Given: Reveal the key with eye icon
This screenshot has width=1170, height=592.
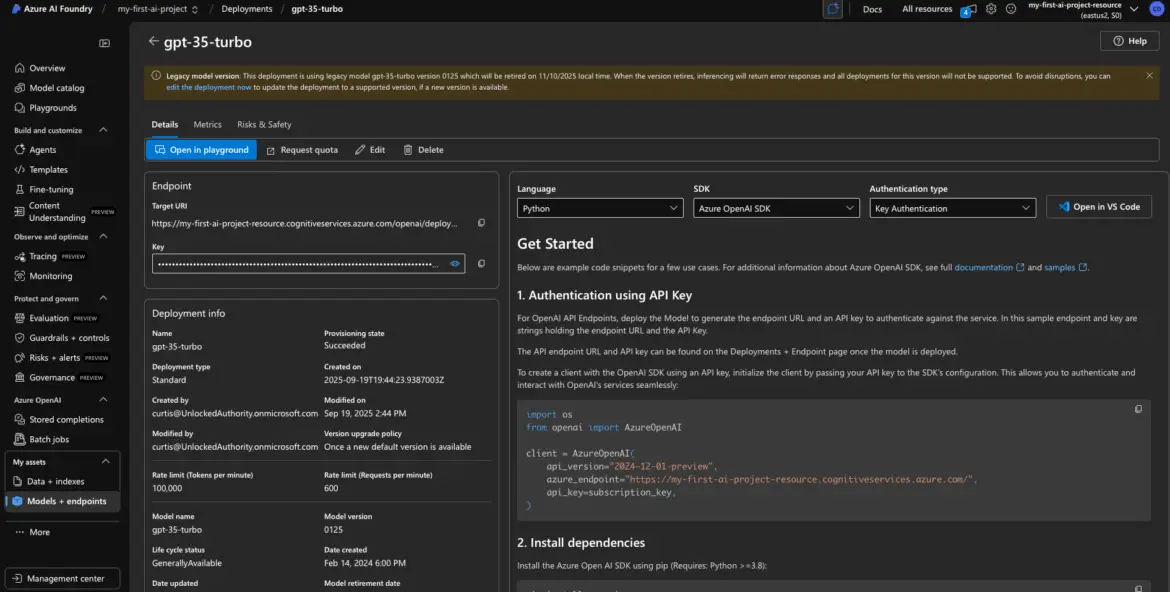Looking at the screenshot, I should pyautogui.click(x=454, y=264).
